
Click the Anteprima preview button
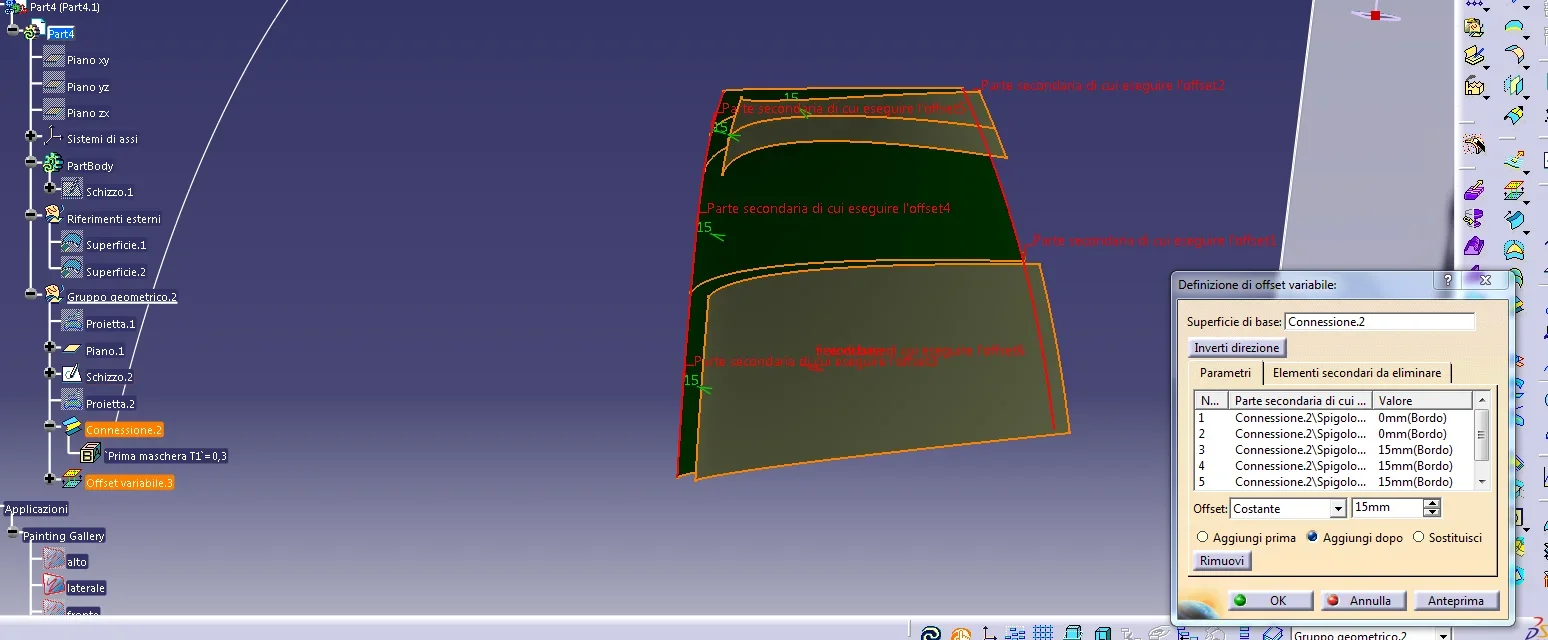pyautogui.click(x=1455, y=601)
